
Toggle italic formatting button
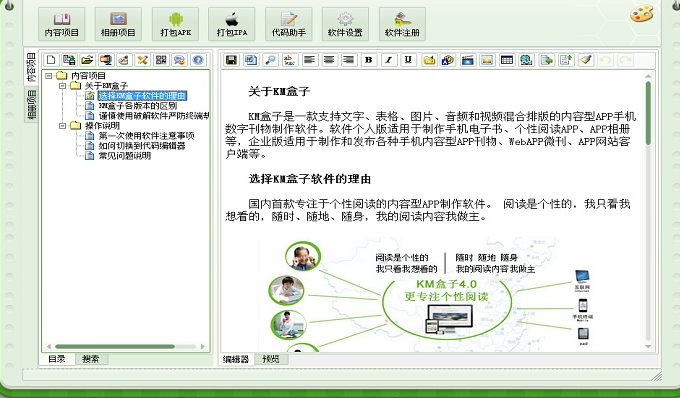(389, 60)
